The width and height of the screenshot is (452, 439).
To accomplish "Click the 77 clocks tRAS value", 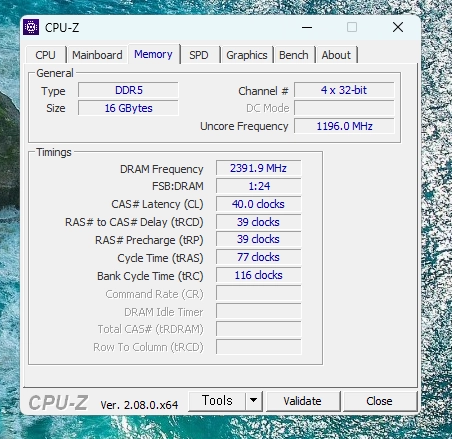I will pyautogui.click(x=258, y=257).
